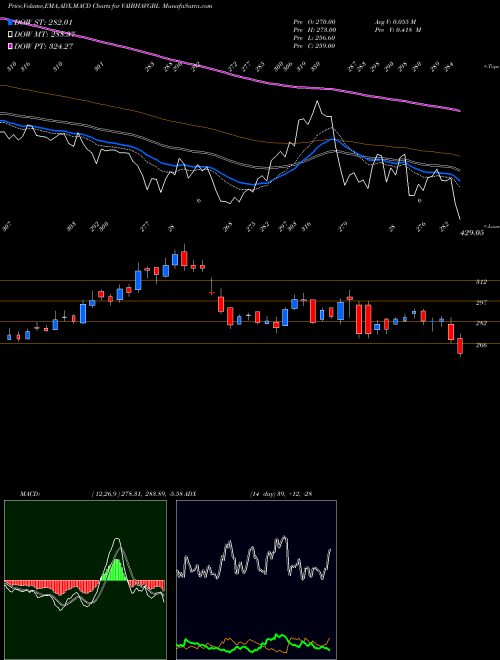Click the last red candlestick on the far right
This screenshot has width=500, height=660.
[460, 346]
